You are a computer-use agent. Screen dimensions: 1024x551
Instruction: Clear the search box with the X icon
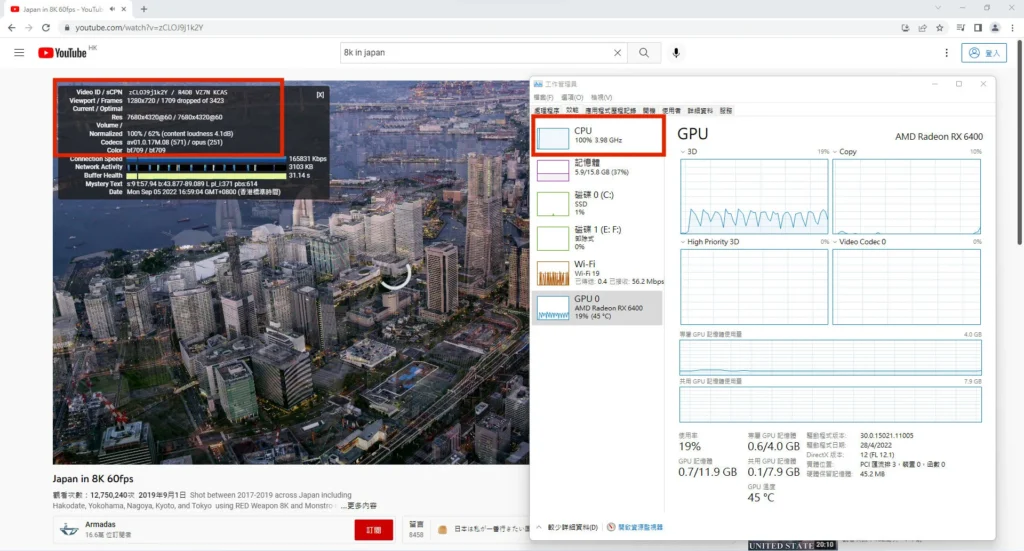coord(617,52)
